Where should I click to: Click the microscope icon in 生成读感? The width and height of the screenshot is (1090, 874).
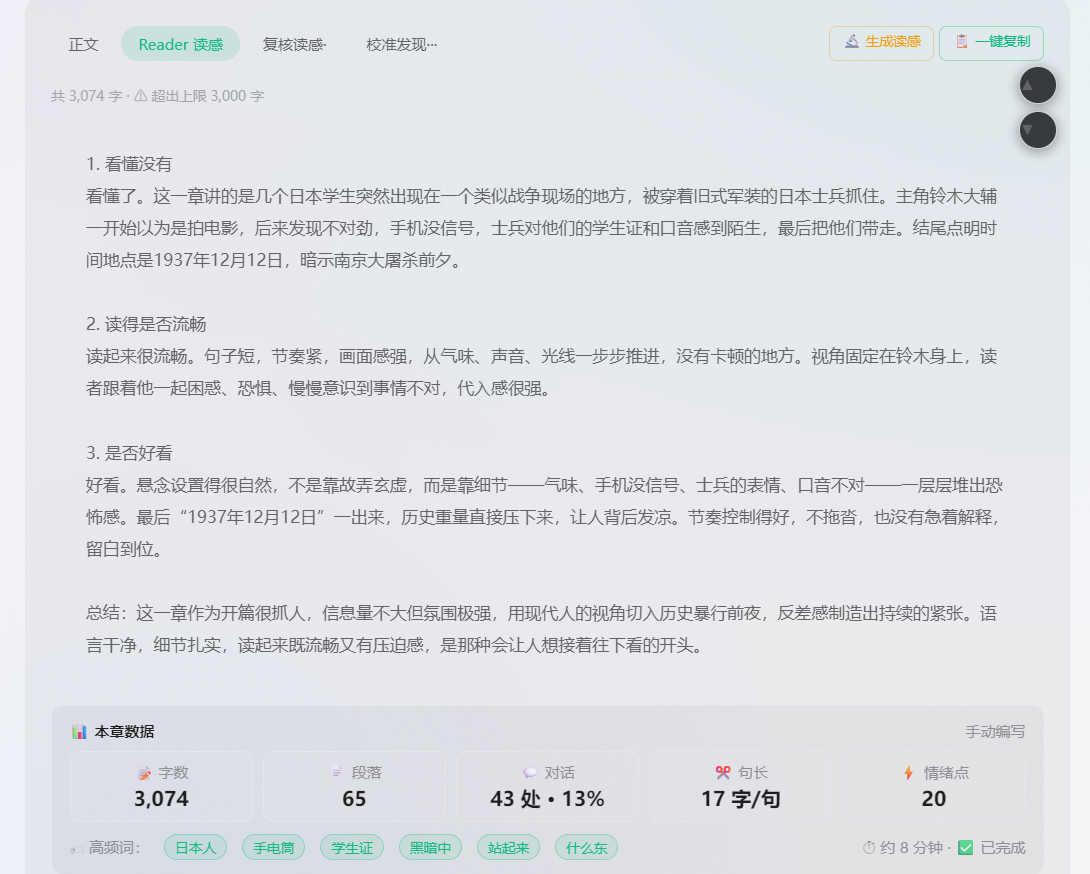[852, 42]
